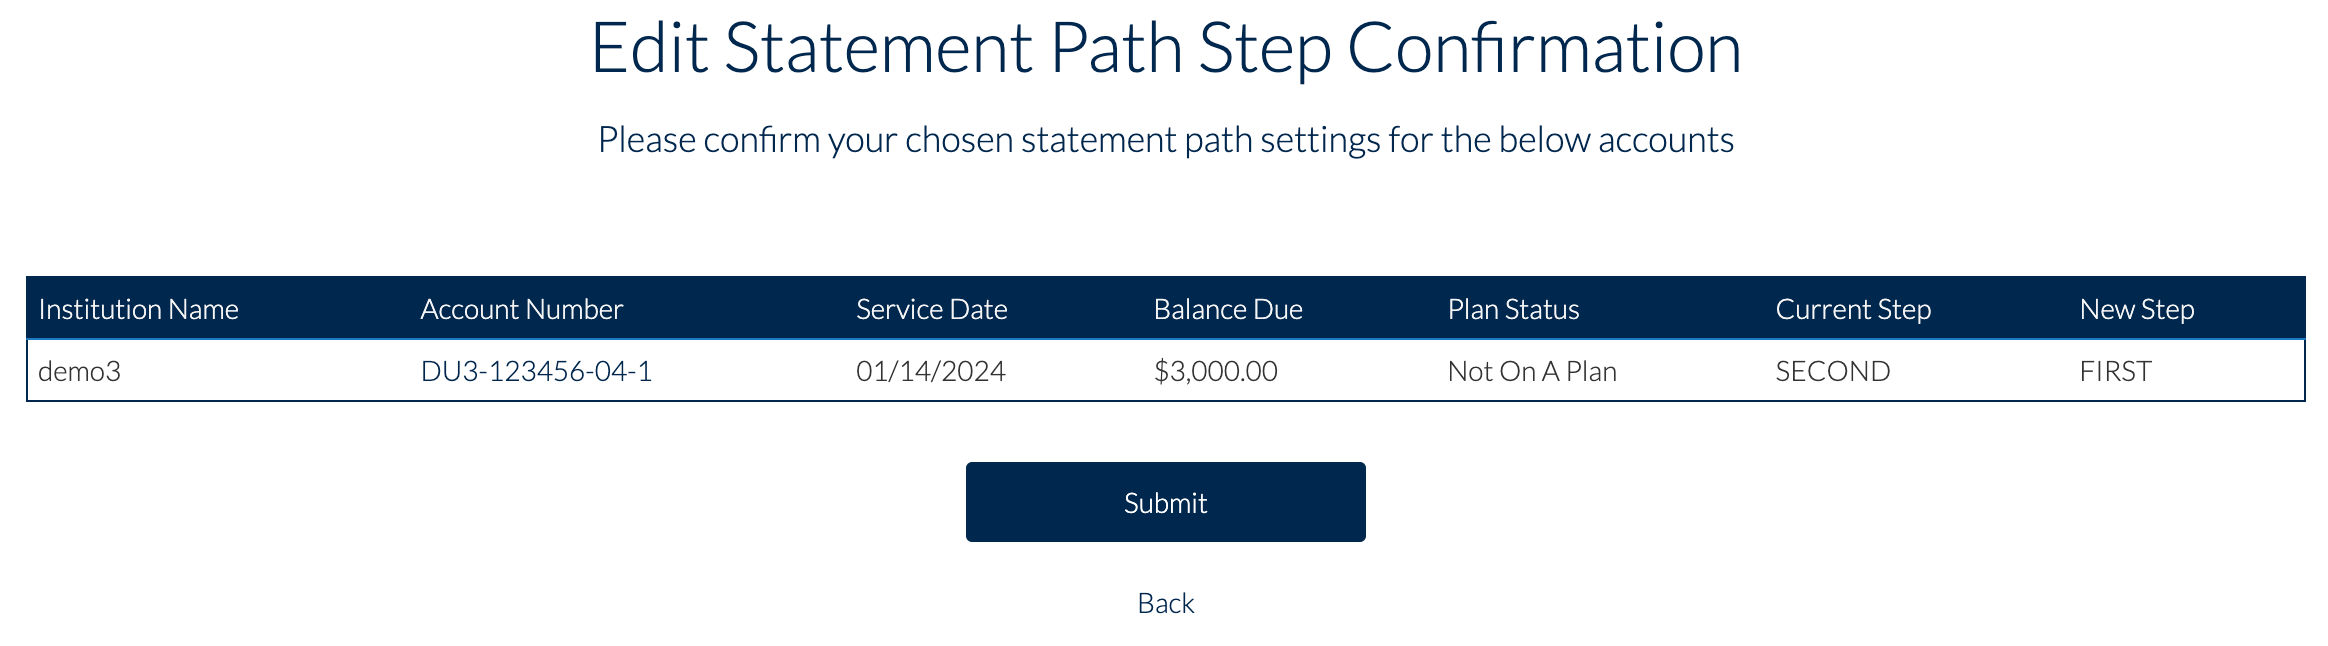
Task: Click the SECOND current step value
Action: [x=1831, y=371]
